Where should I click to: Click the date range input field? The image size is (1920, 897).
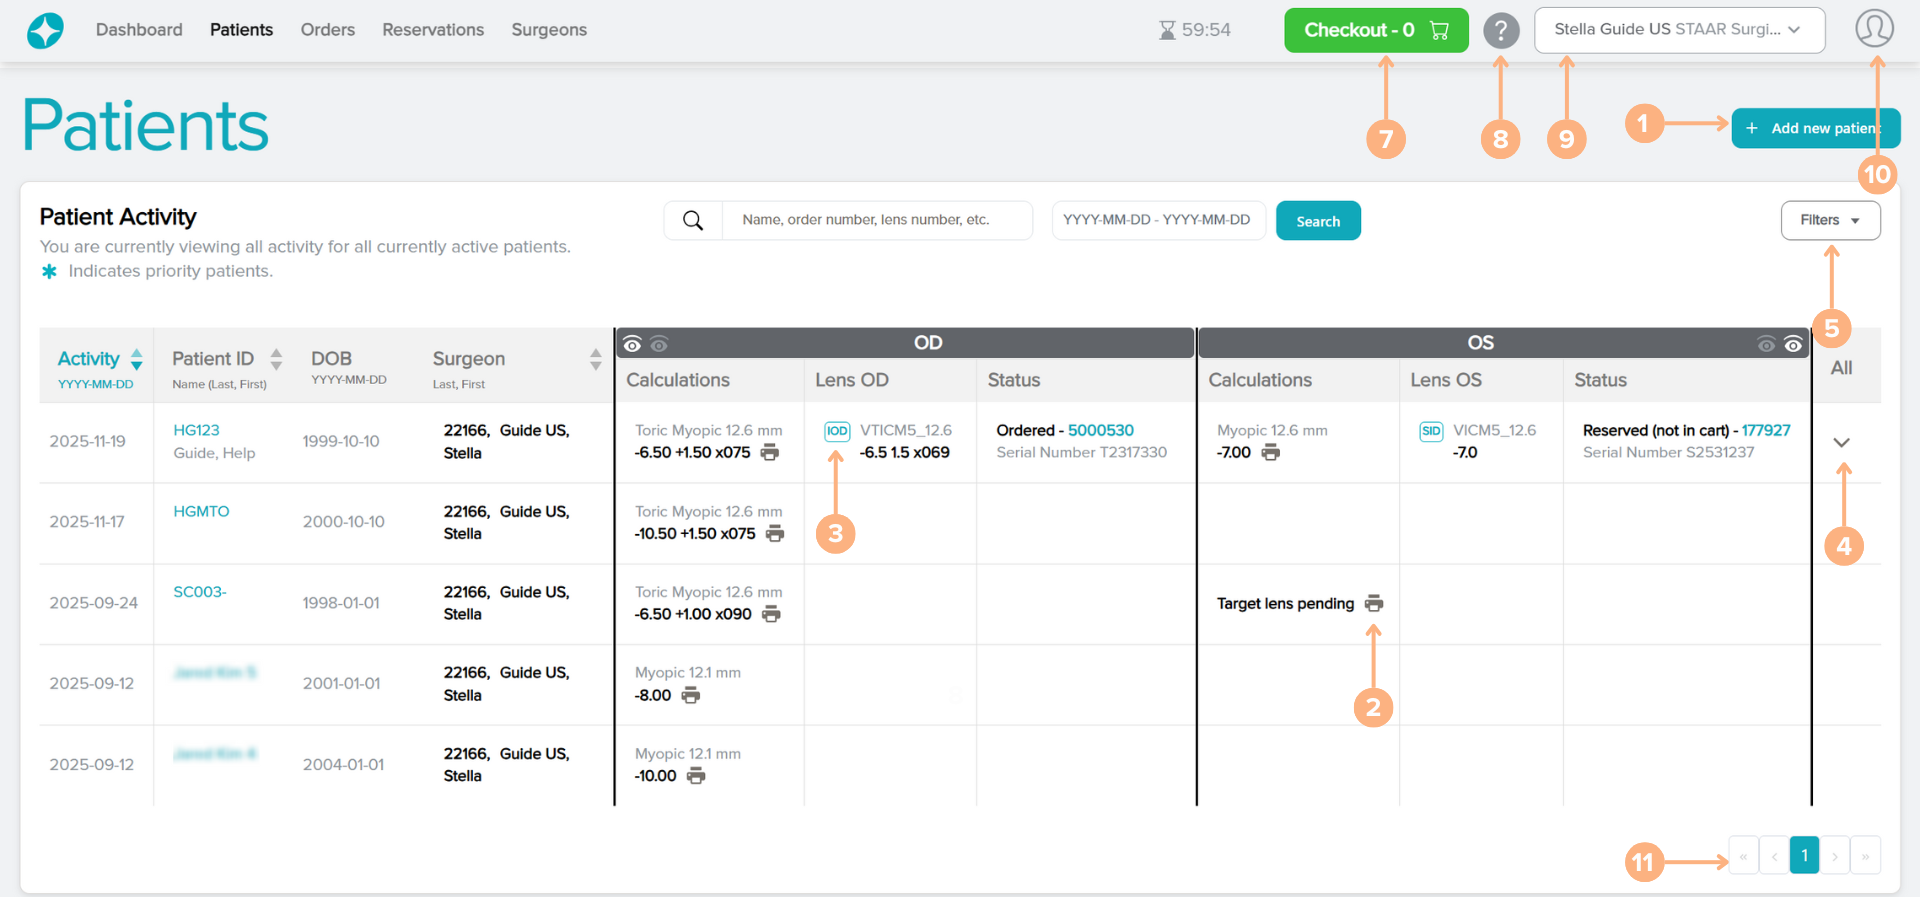pyautogui.click(x=1157, y=221)
